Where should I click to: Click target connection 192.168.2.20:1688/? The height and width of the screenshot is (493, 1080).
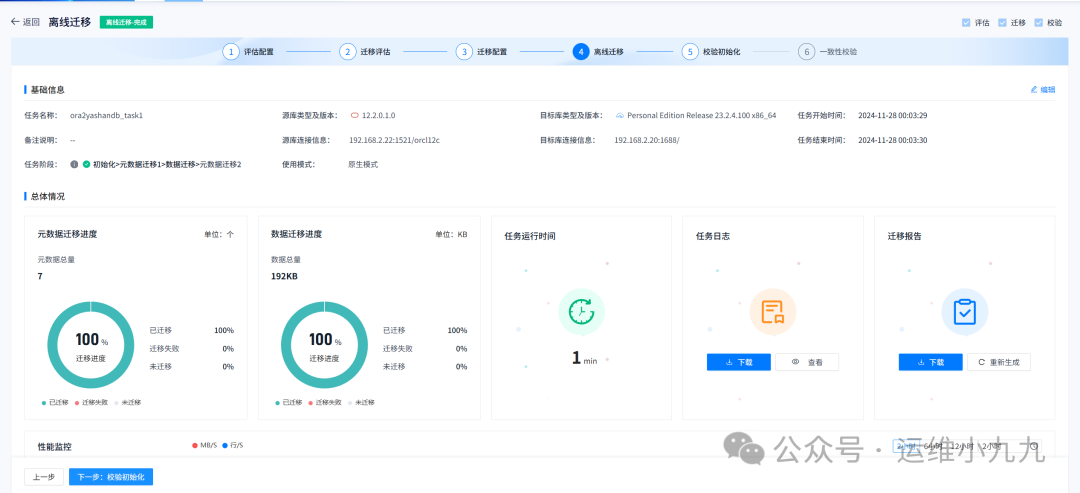[x=647, y=140]
